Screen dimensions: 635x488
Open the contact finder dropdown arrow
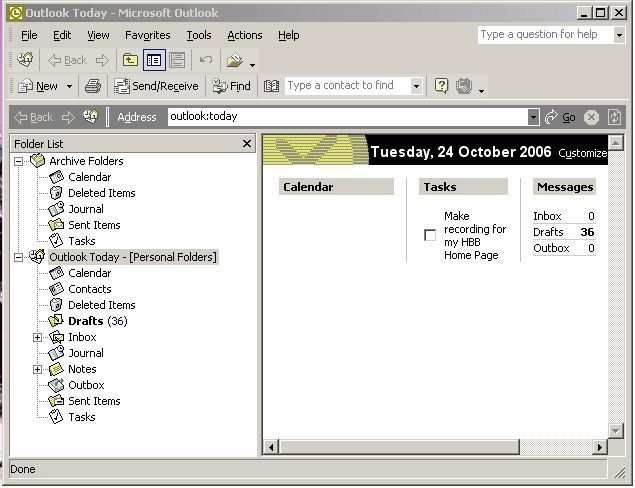[x=416, y=86]
